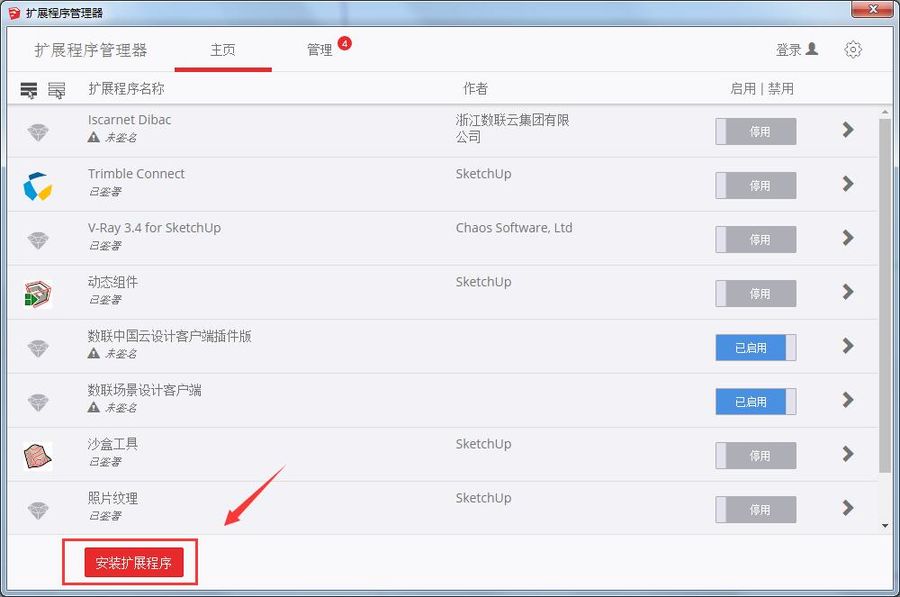Enable the 动态组件 toggle
The image size is (900, 597).
(755, 293)
